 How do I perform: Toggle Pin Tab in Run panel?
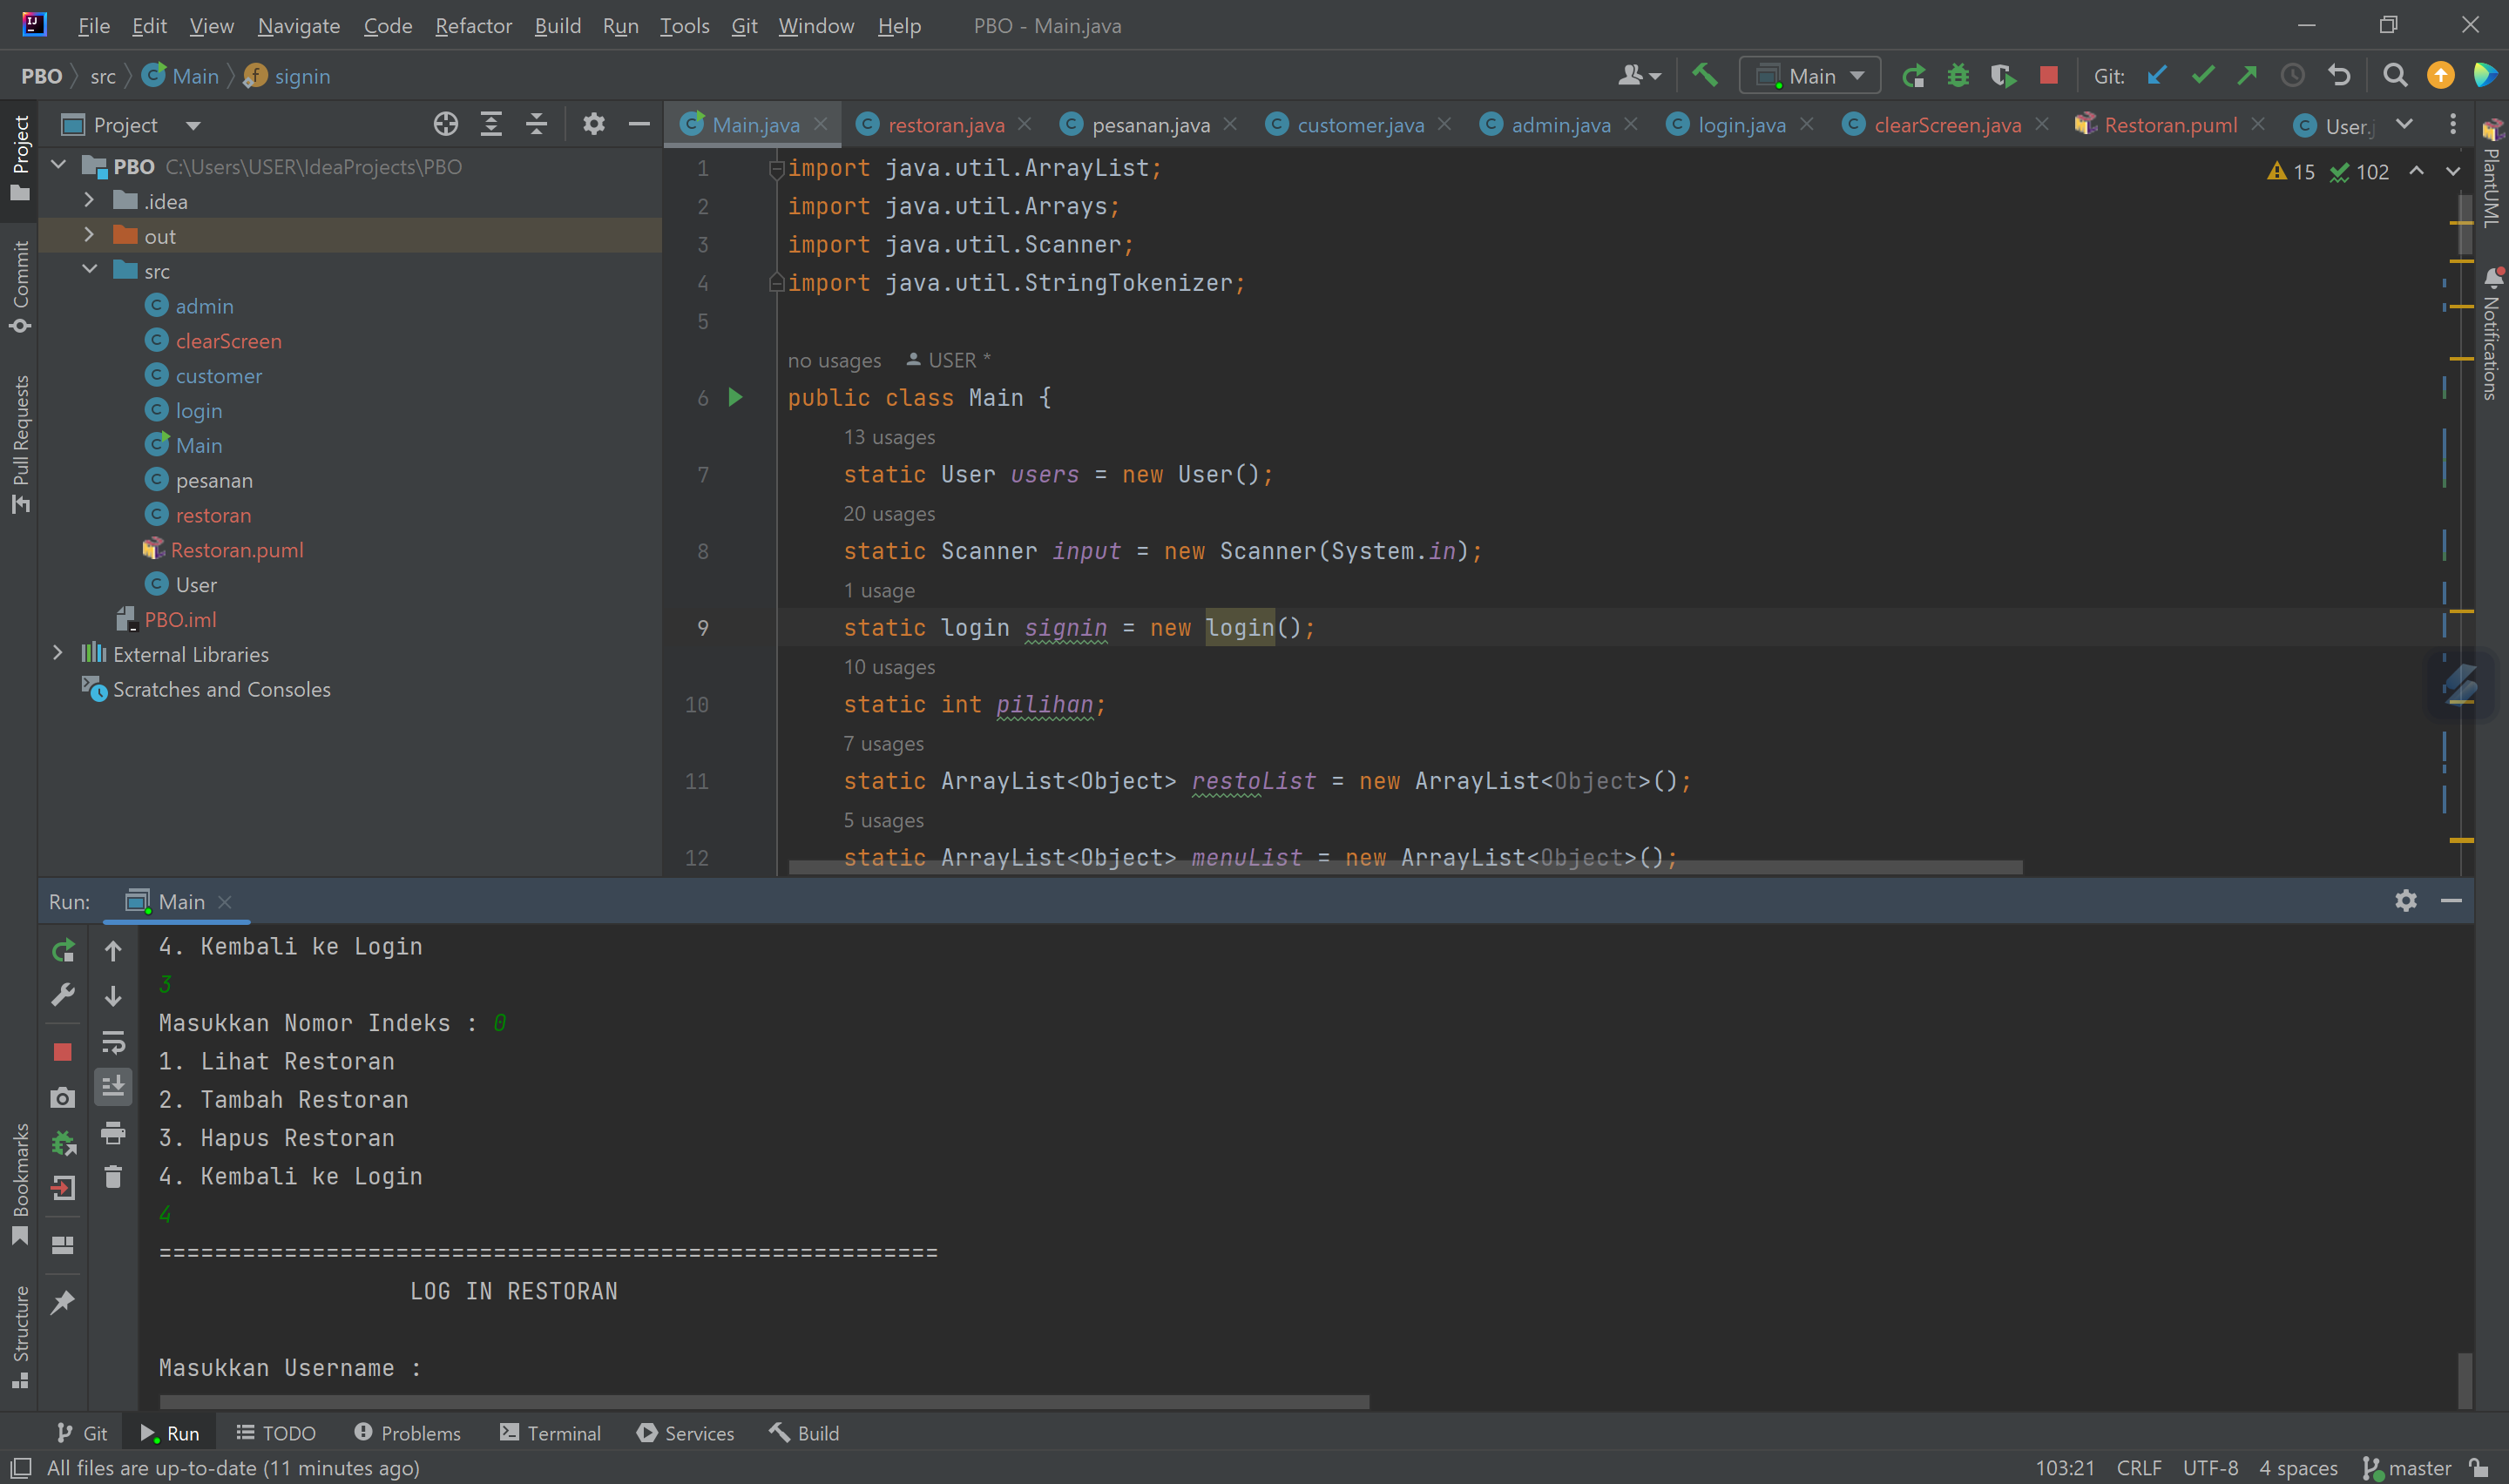point(62,1301)
